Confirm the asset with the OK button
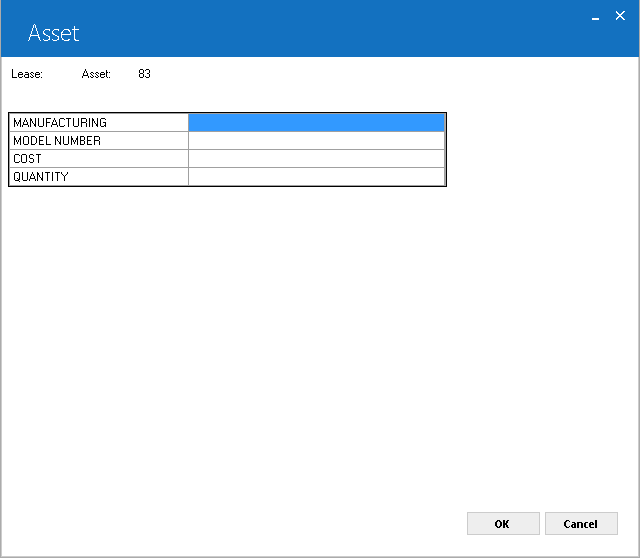 pos(503,523)
